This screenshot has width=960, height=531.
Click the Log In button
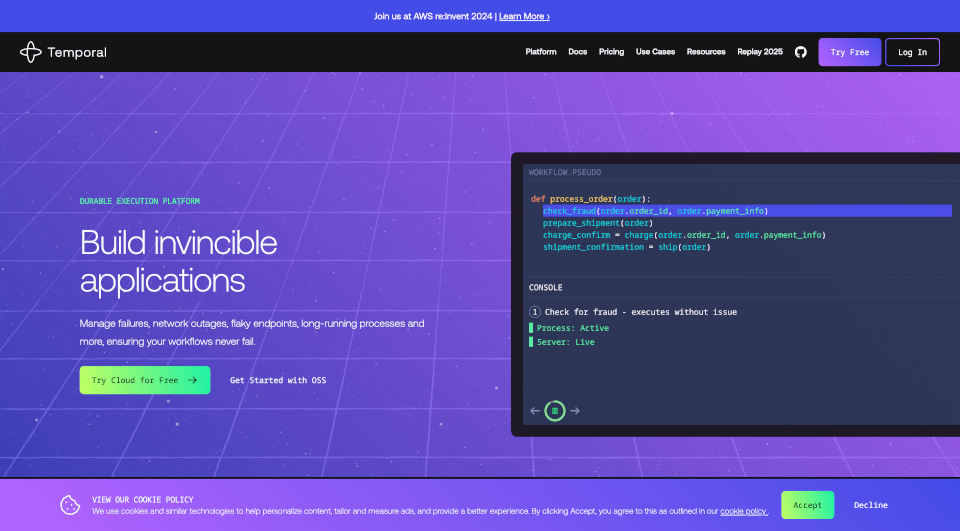(912, 52)
